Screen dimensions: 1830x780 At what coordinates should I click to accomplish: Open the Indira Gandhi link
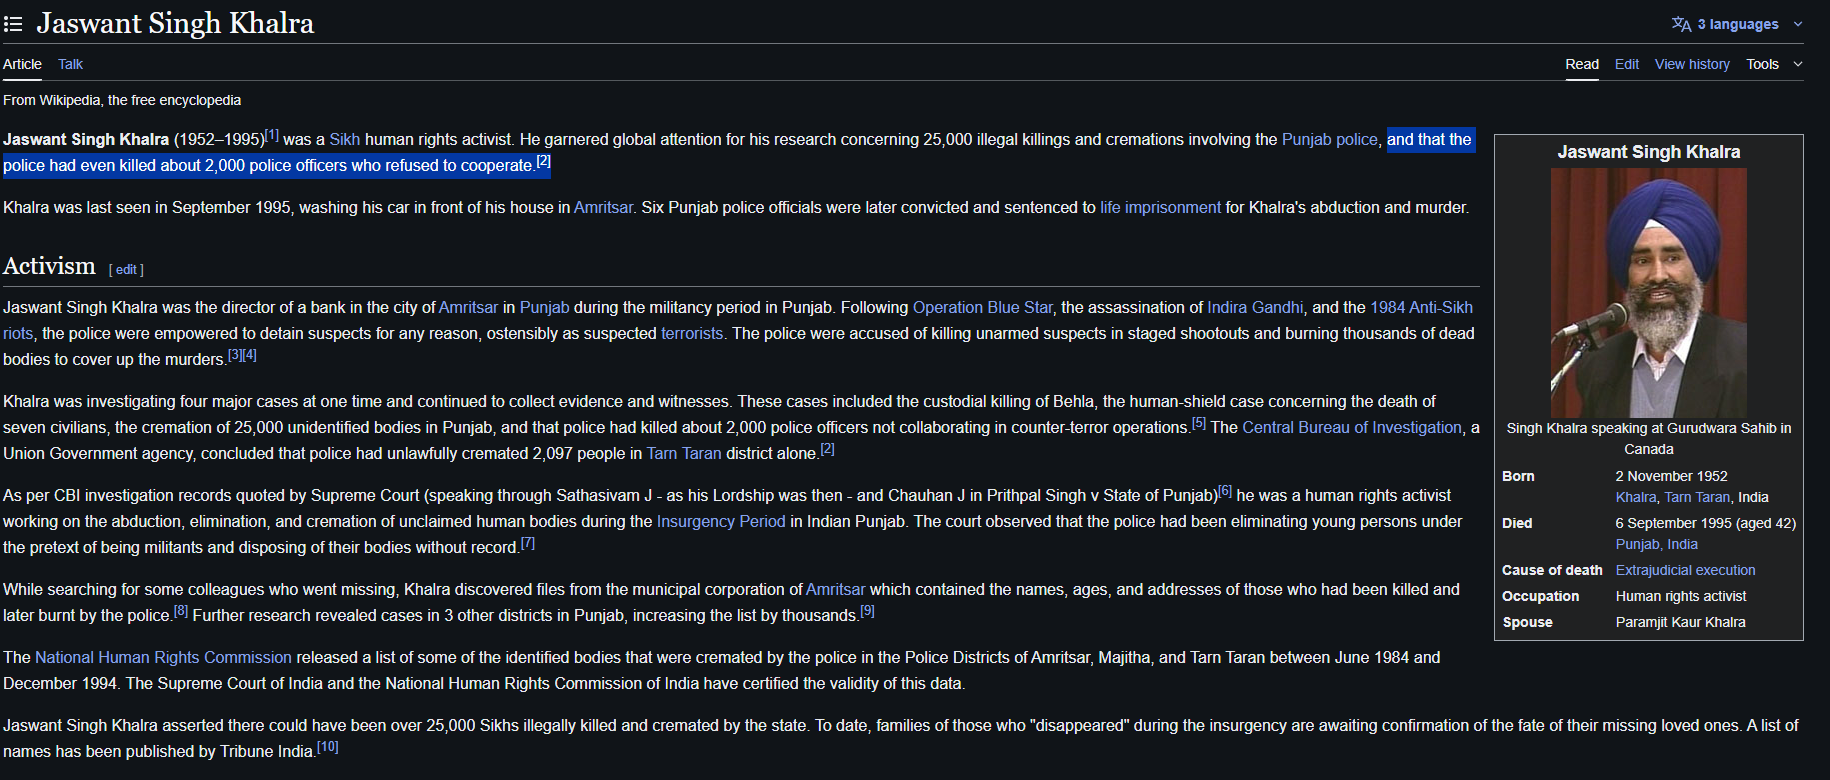point(1255,308)
